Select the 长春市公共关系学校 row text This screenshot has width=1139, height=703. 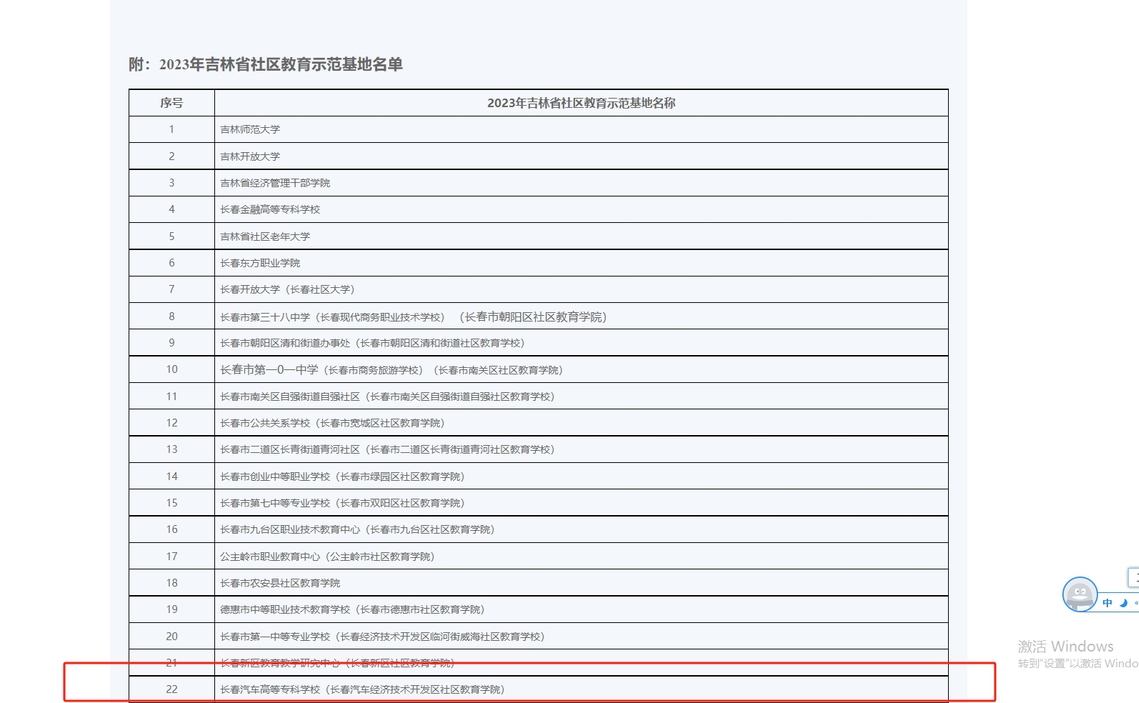(265, 423)
